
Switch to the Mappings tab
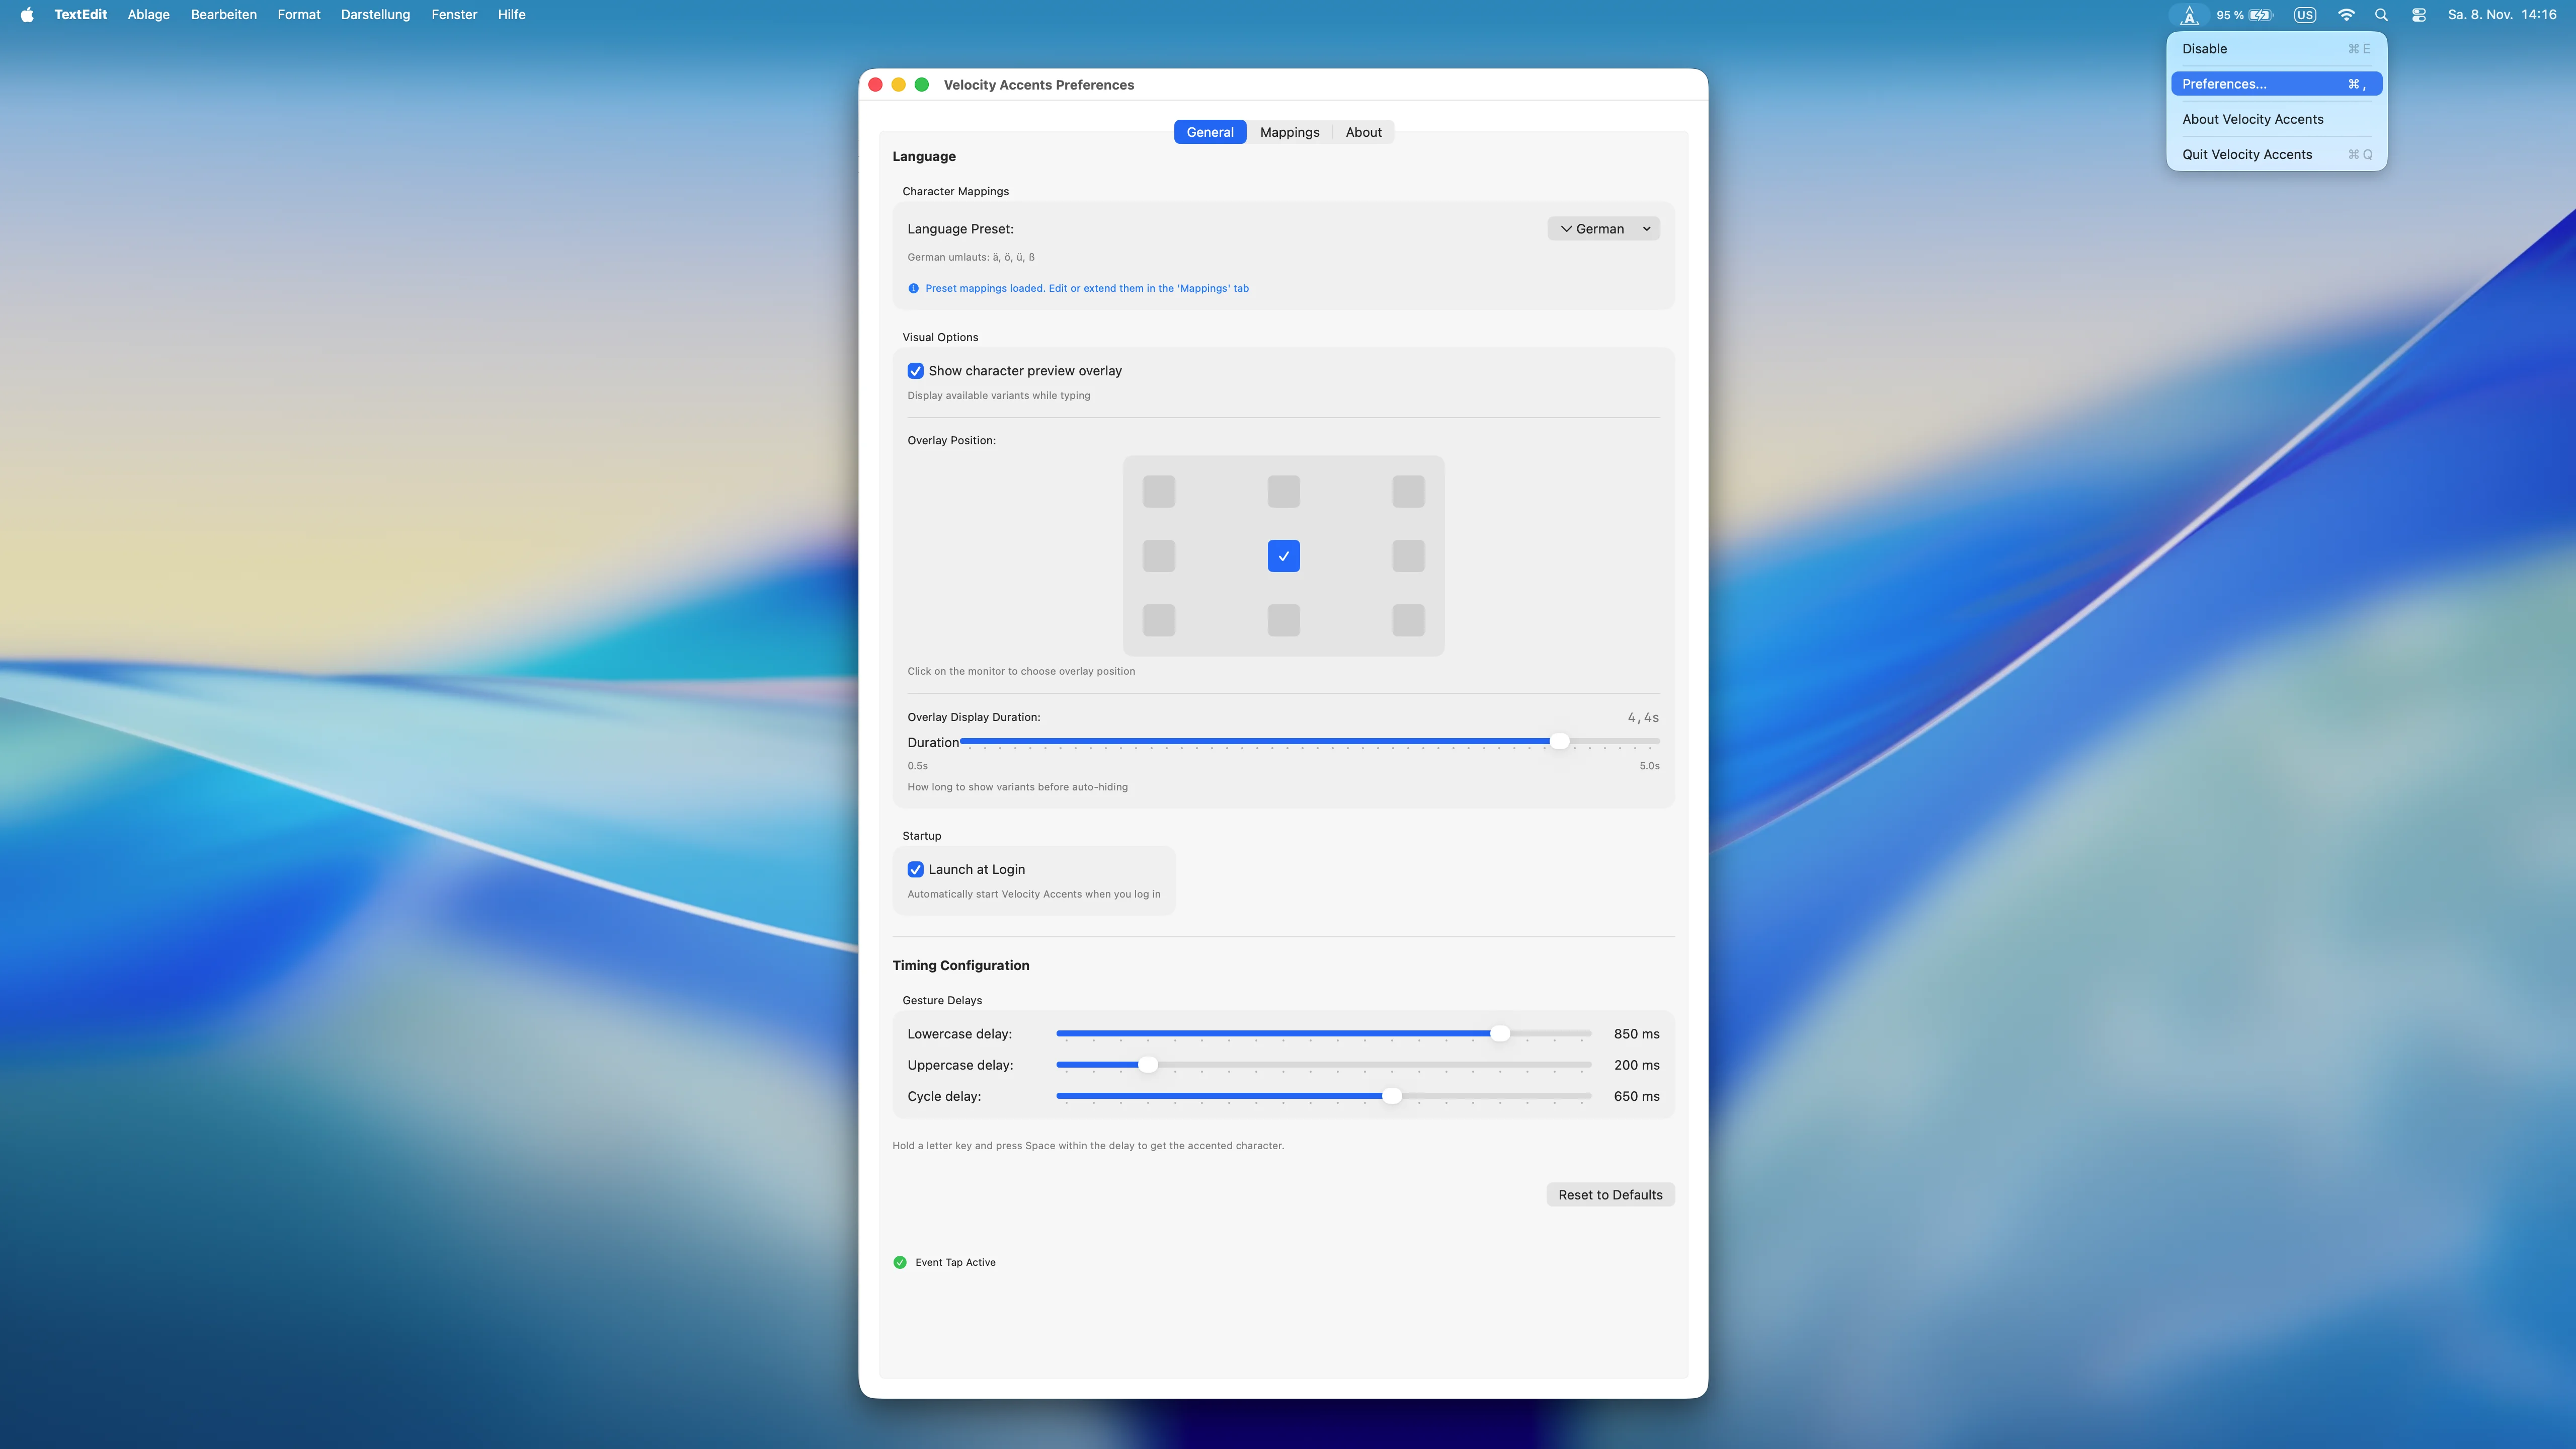tap(1289, 131)
